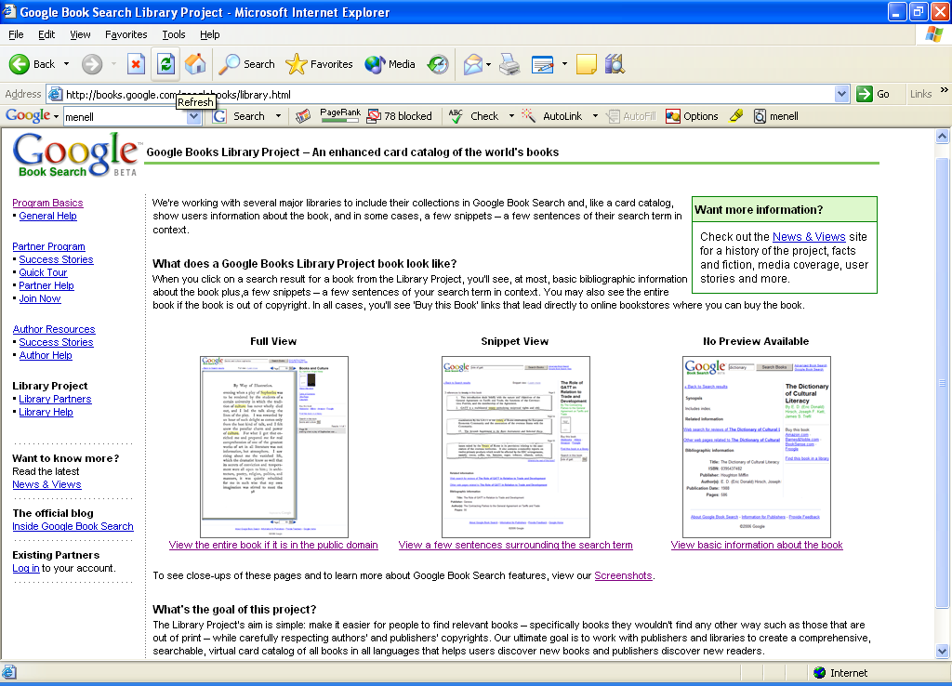This screenshot has width=952, height=686.
Task: Open the No Preview Available thumbnail
Action: tap(756, 446)
